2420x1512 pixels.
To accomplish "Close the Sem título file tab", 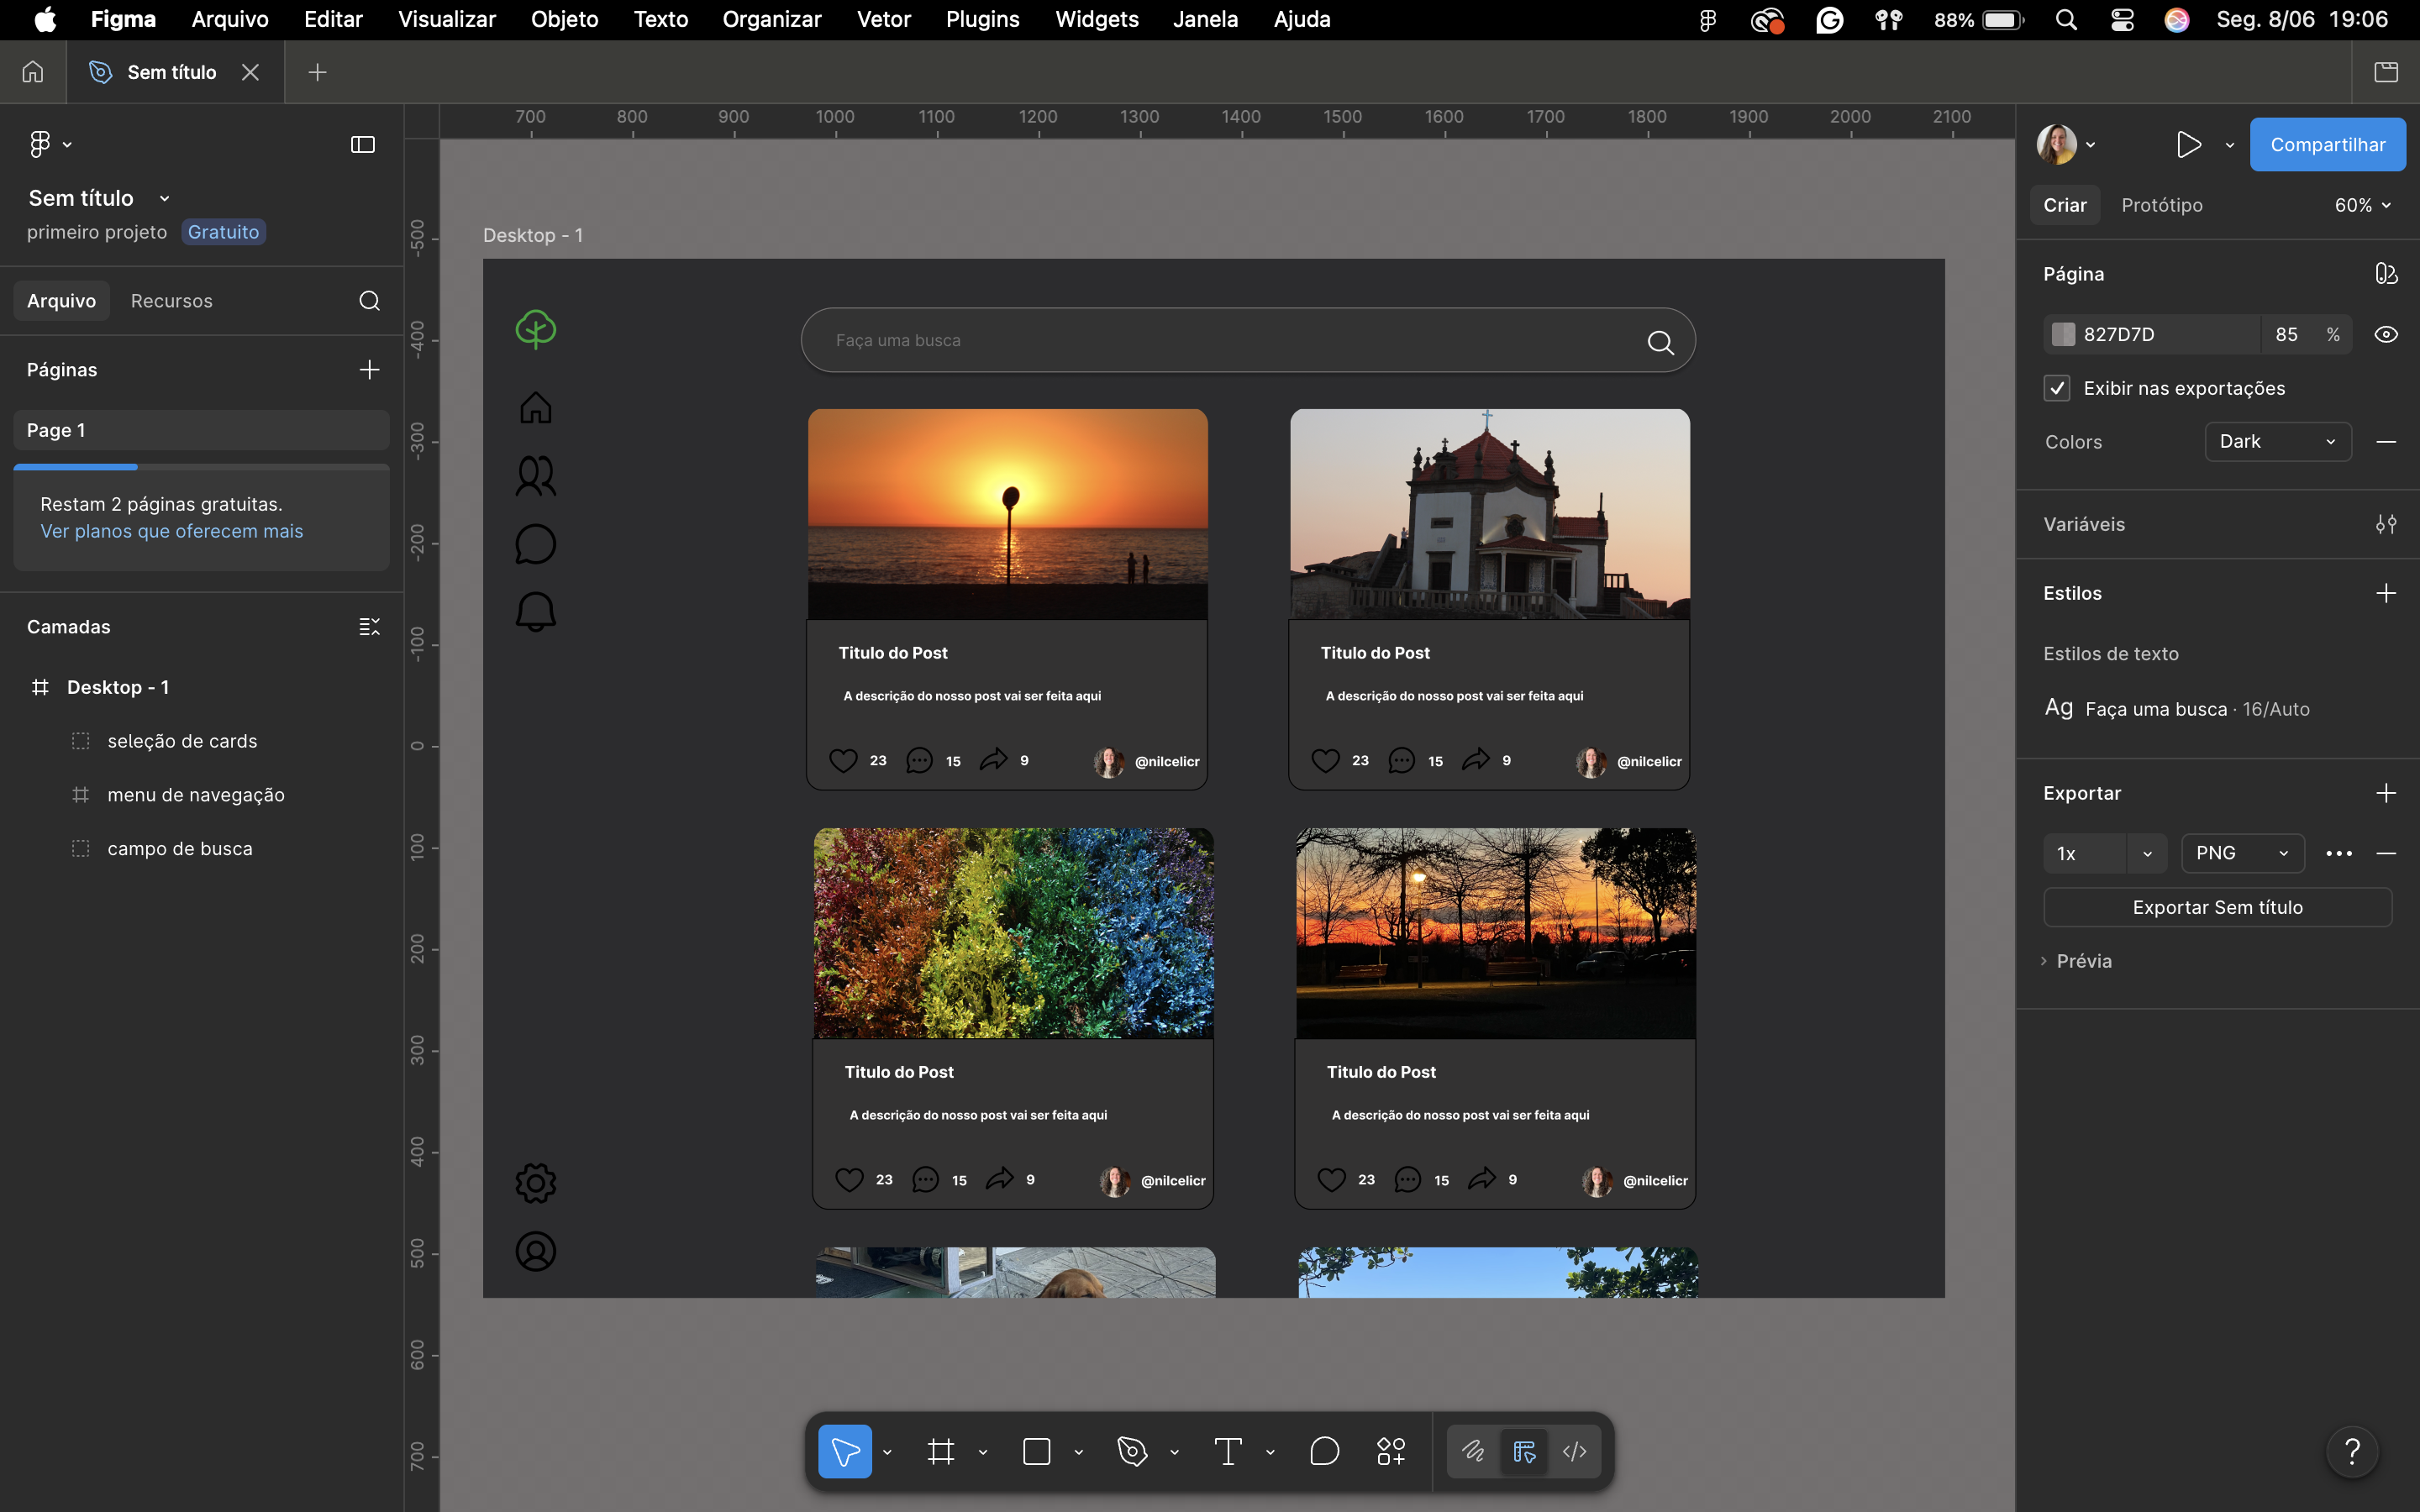I will [250, 72].
